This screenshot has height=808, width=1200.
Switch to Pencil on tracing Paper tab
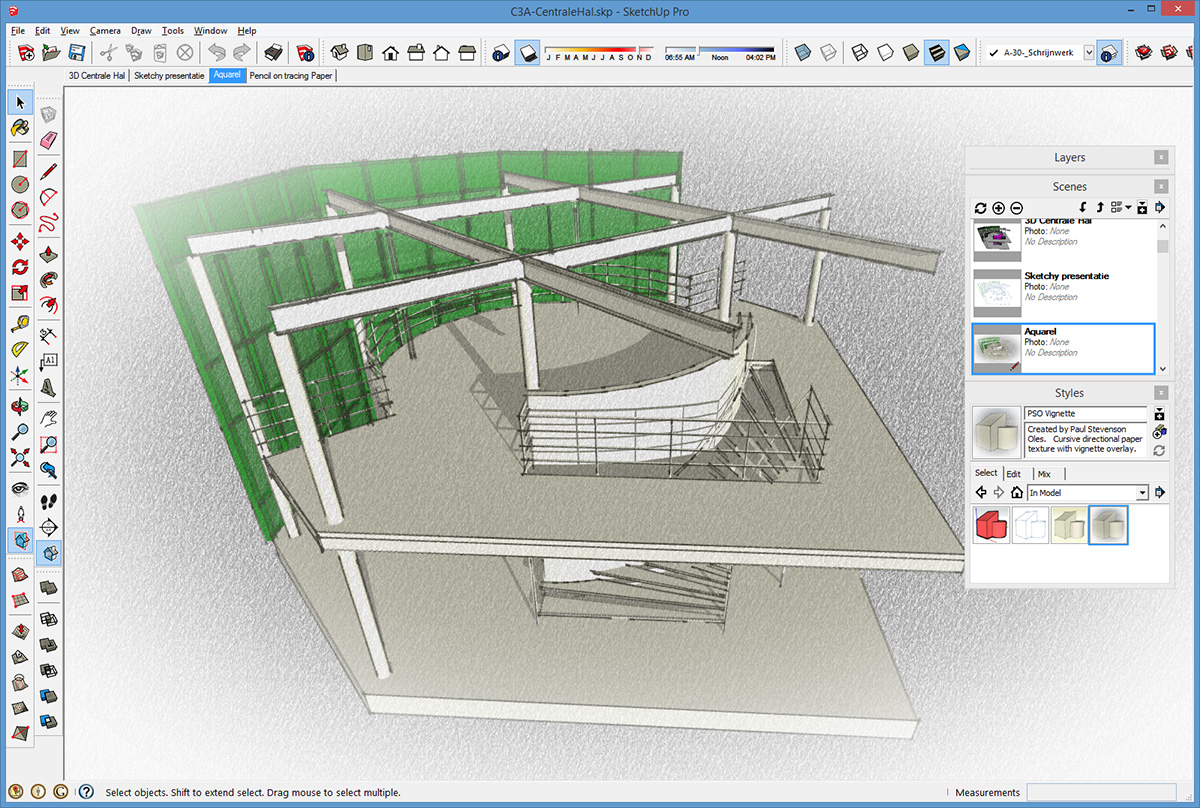tap(291, 76)
